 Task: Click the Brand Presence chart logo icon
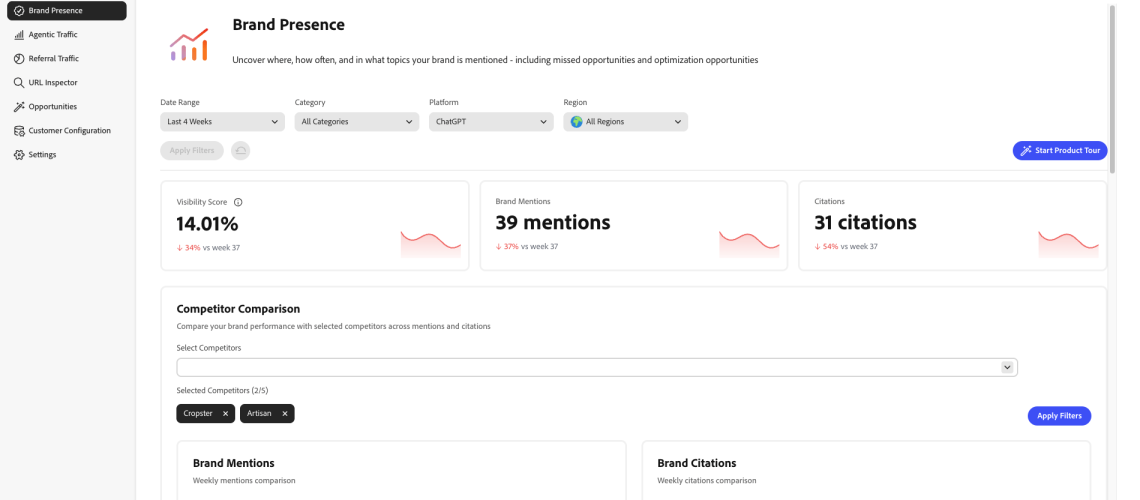tap(189, 44)
